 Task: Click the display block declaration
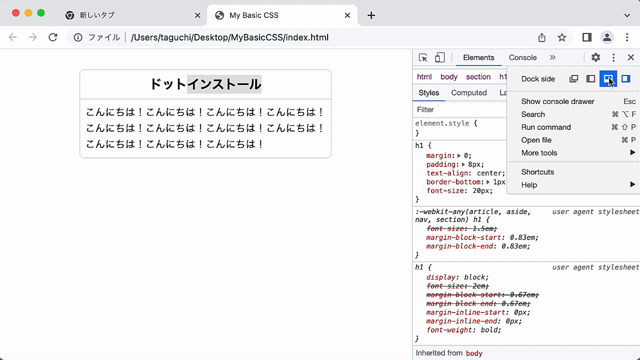coord(457,277)
